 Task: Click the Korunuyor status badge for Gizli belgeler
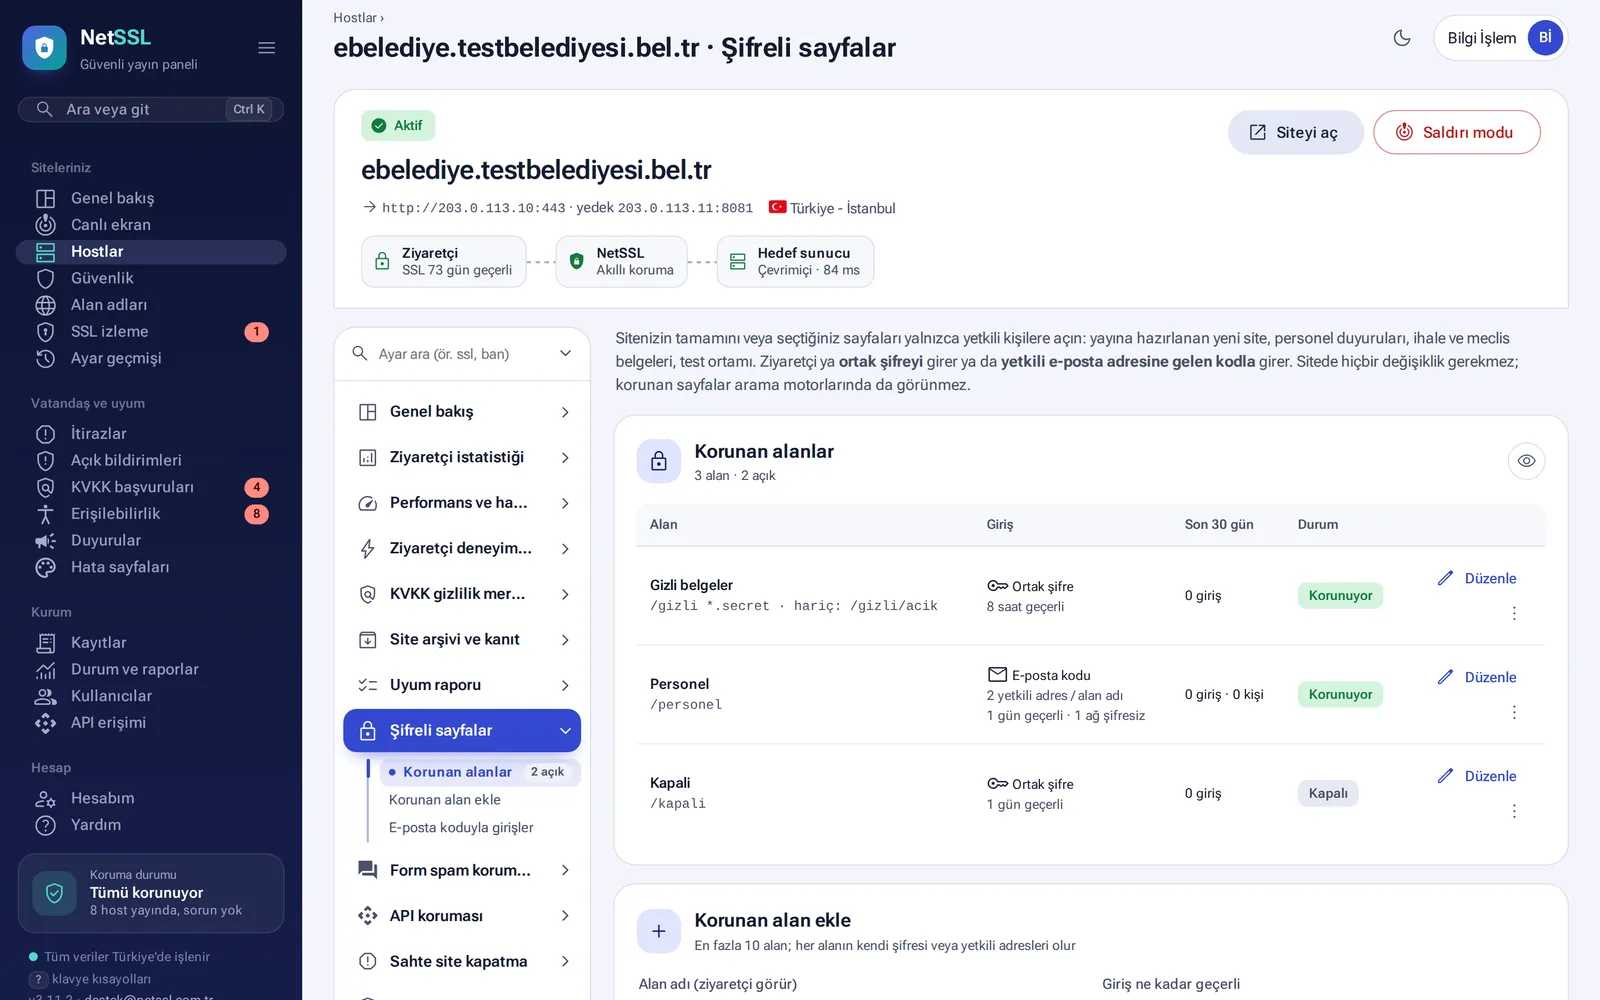coord(1340,595)
